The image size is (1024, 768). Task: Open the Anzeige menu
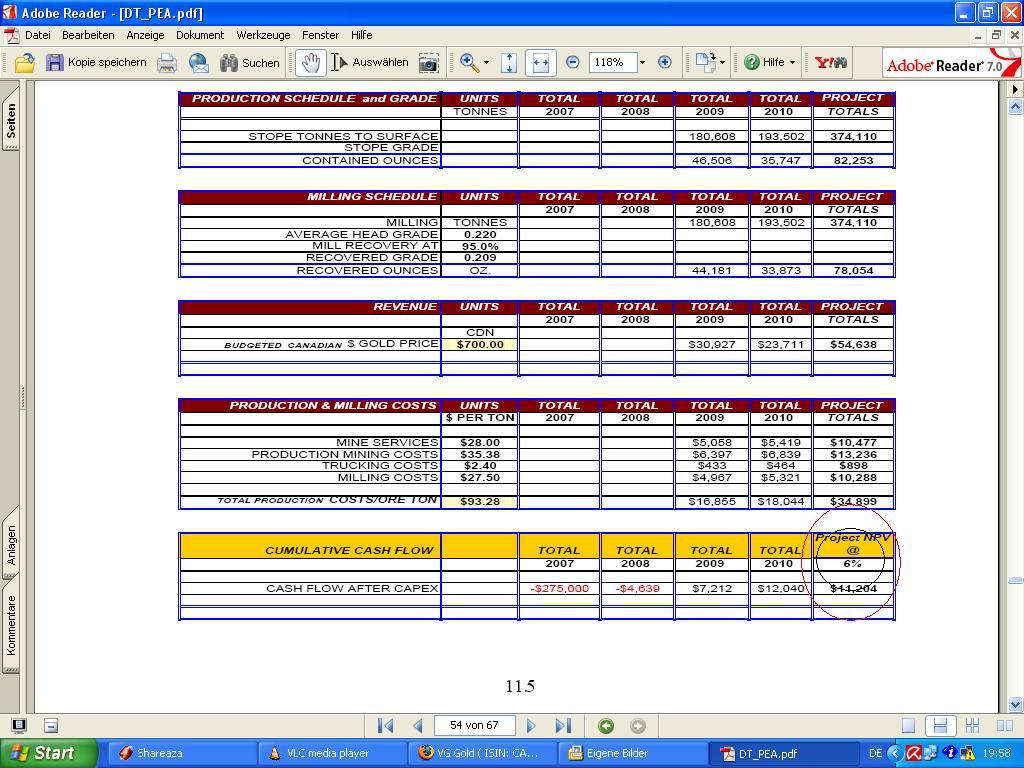coord(145,35)
